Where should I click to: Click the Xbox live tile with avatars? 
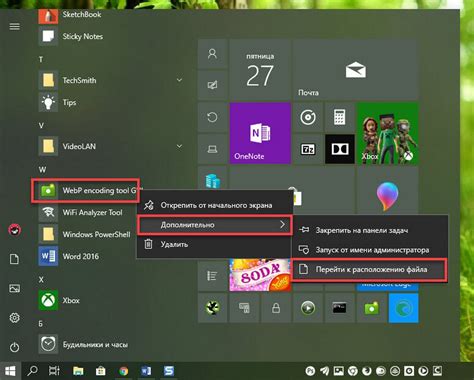coord(388,133)
